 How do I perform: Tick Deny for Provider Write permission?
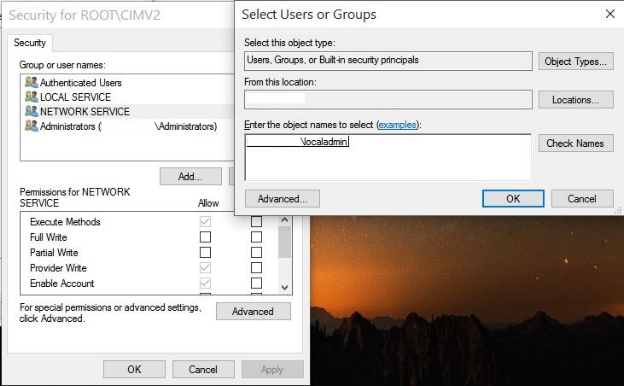click(x=256, y=267)
